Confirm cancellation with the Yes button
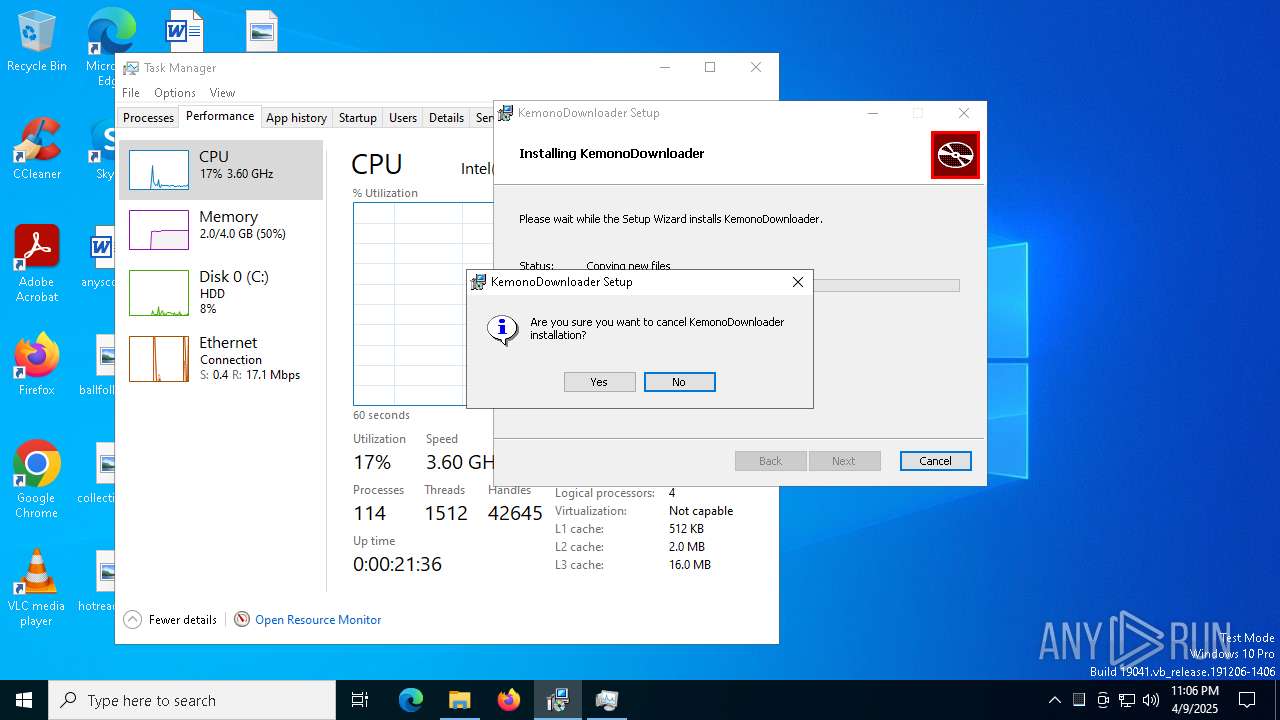The width and height of the screenshot is (1280, 720). [x=599, y=382]
